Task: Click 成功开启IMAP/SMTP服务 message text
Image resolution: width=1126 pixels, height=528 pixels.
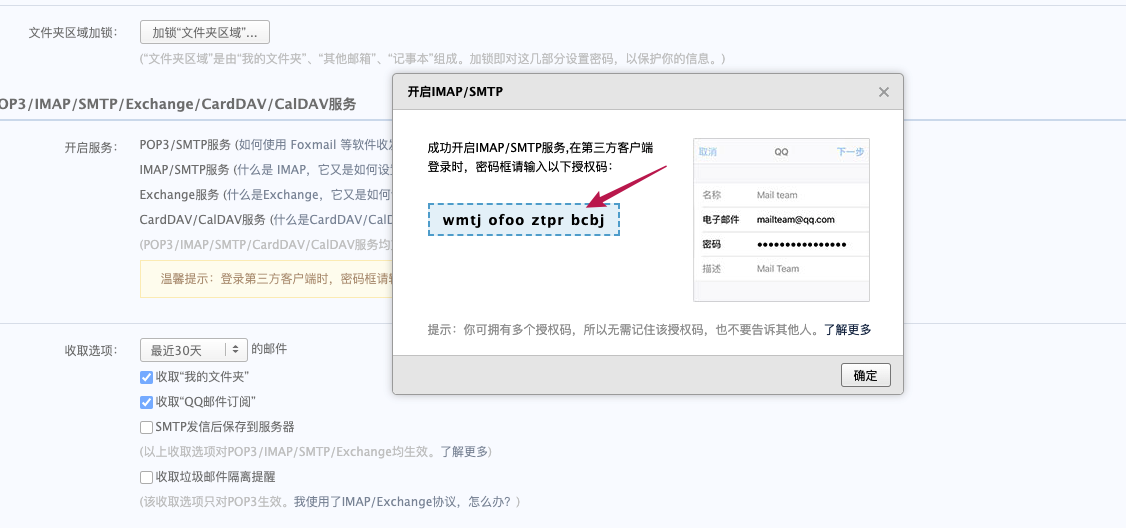Action: 539,157
